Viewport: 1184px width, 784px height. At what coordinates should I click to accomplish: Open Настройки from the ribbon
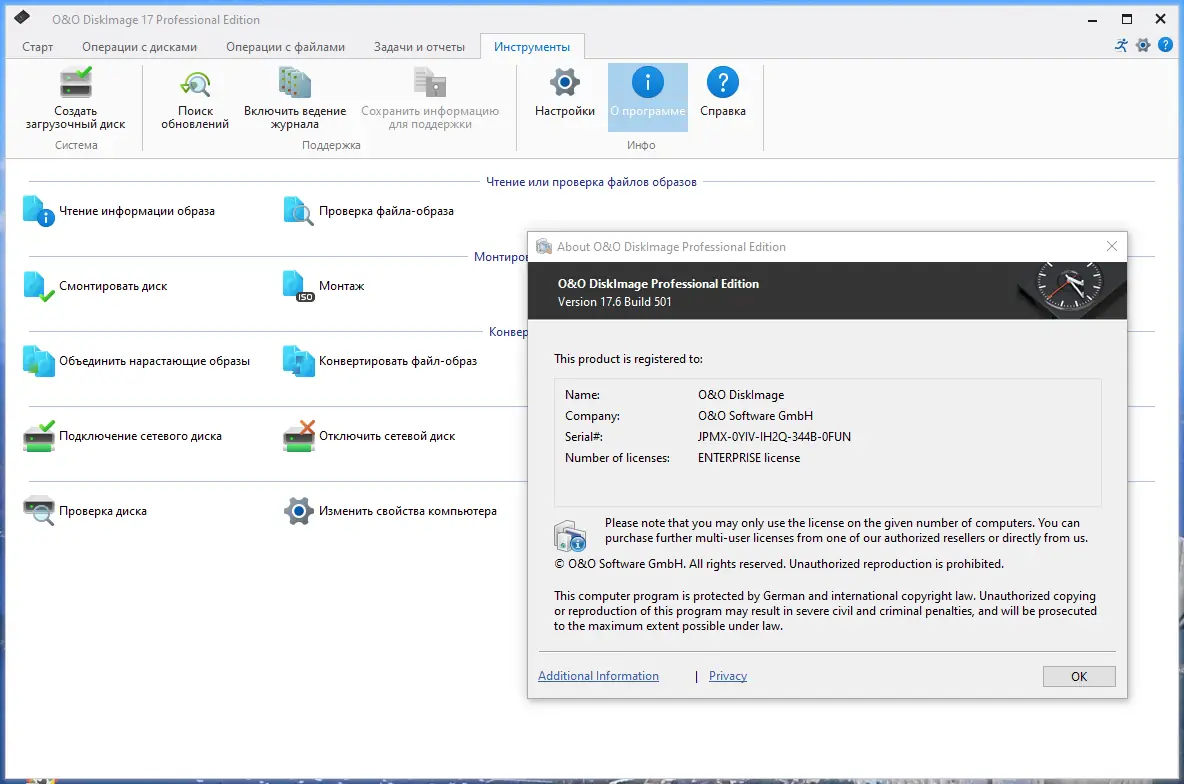(563, 96)
